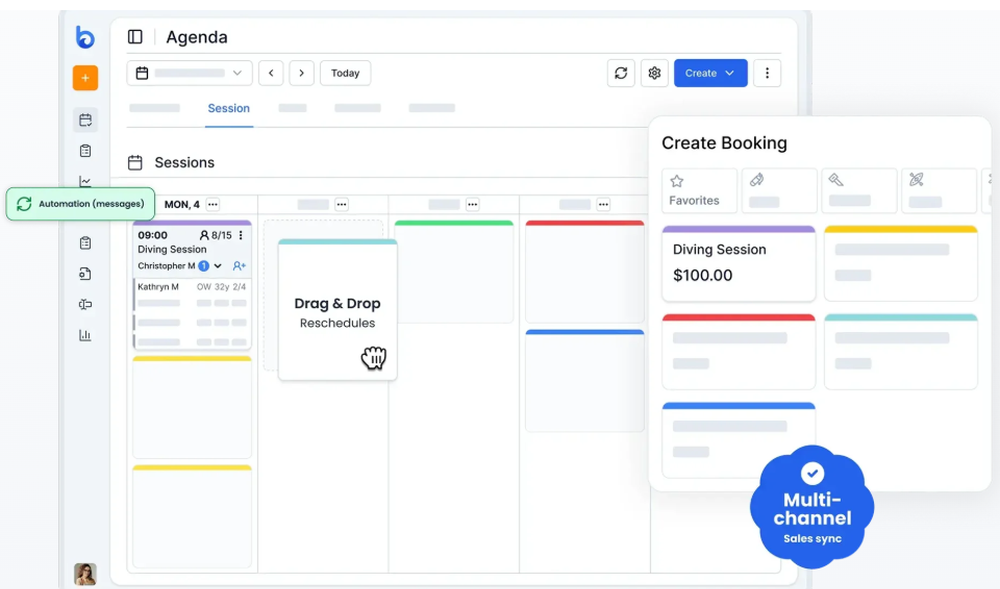Click the Automation (messages) badge

(x=80, y=204)
